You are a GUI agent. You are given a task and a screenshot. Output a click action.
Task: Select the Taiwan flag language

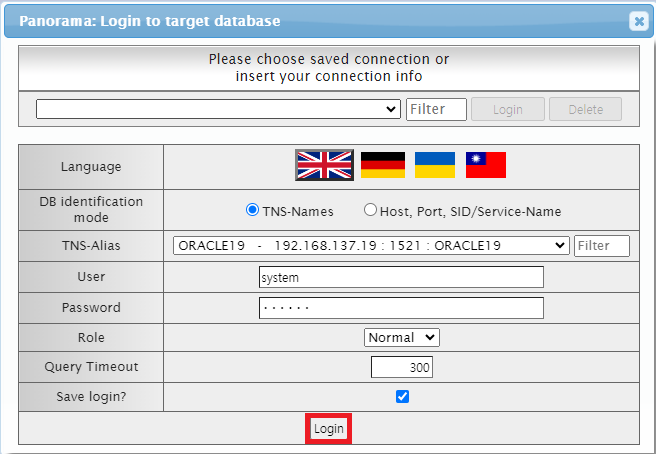pyautogui.click(x=486, y=165)
